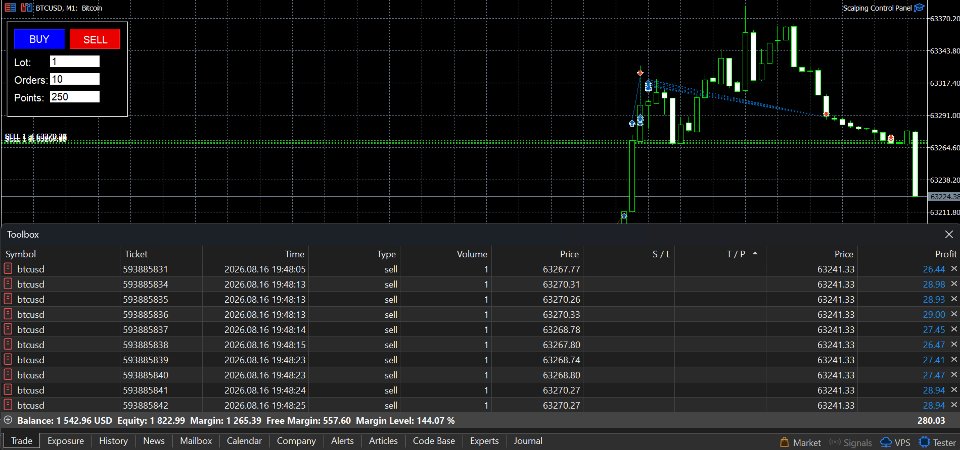
Task: Switch to the Trade tab
Action: [x=21, y=441]
